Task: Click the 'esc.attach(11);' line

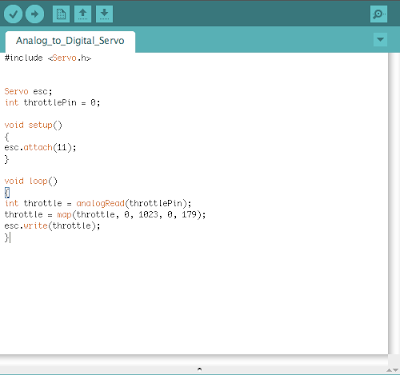Action: 40,147
